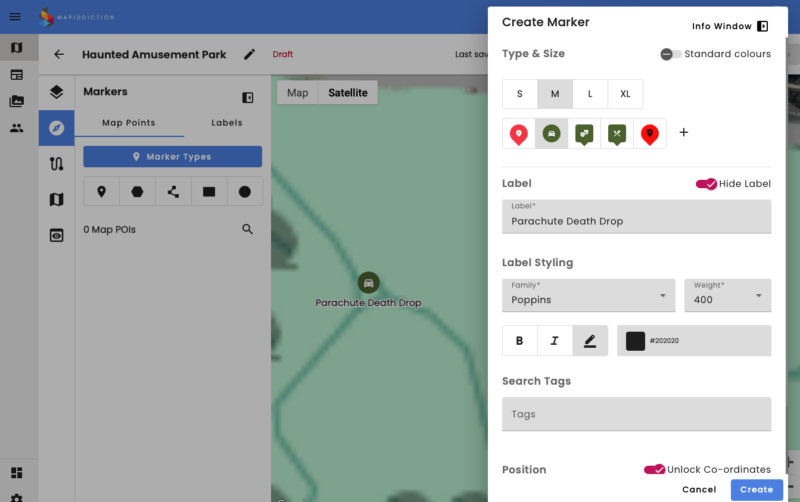This screenshot has height=502, width=800.
Task: Open the Info Window panel icon
Action: 762,26
